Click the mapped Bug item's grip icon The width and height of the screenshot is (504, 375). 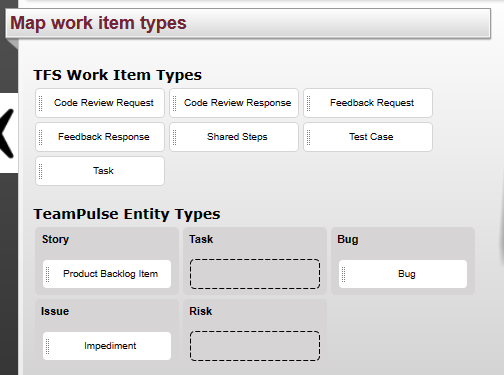[344, 274]
